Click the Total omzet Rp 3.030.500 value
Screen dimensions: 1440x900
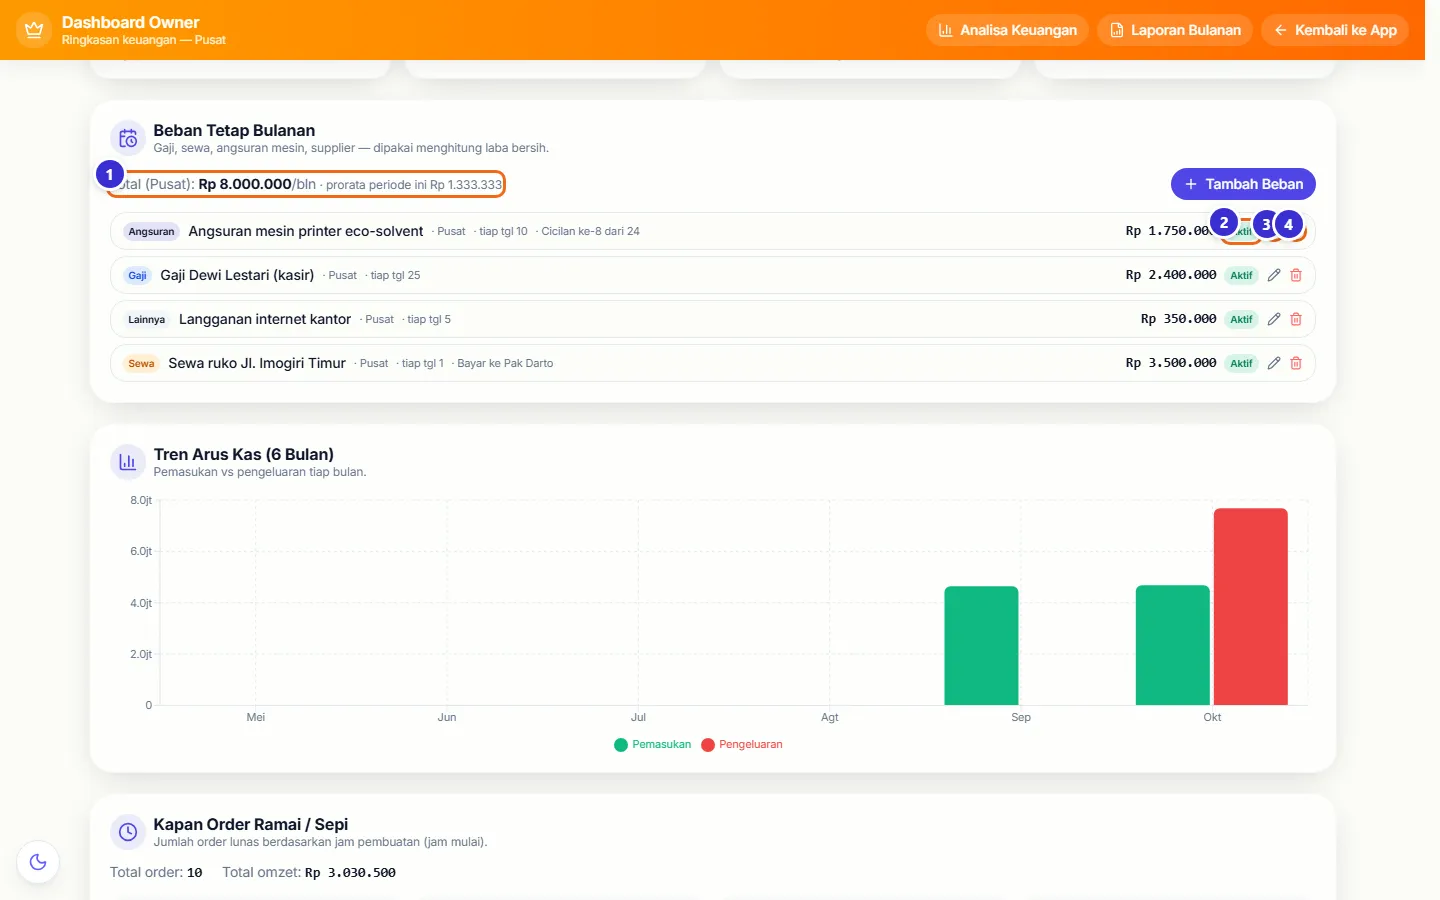click(350, 873)
